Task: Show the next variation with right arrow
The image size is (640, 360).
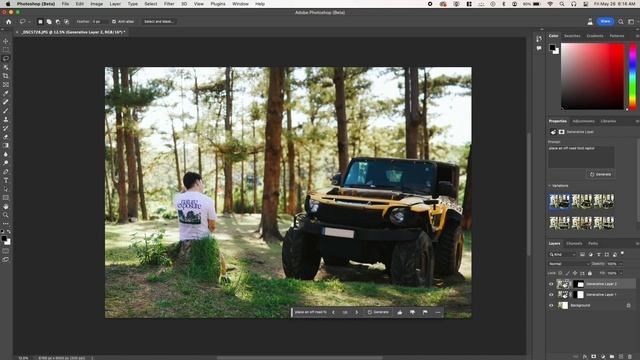Action: (357, 312)
